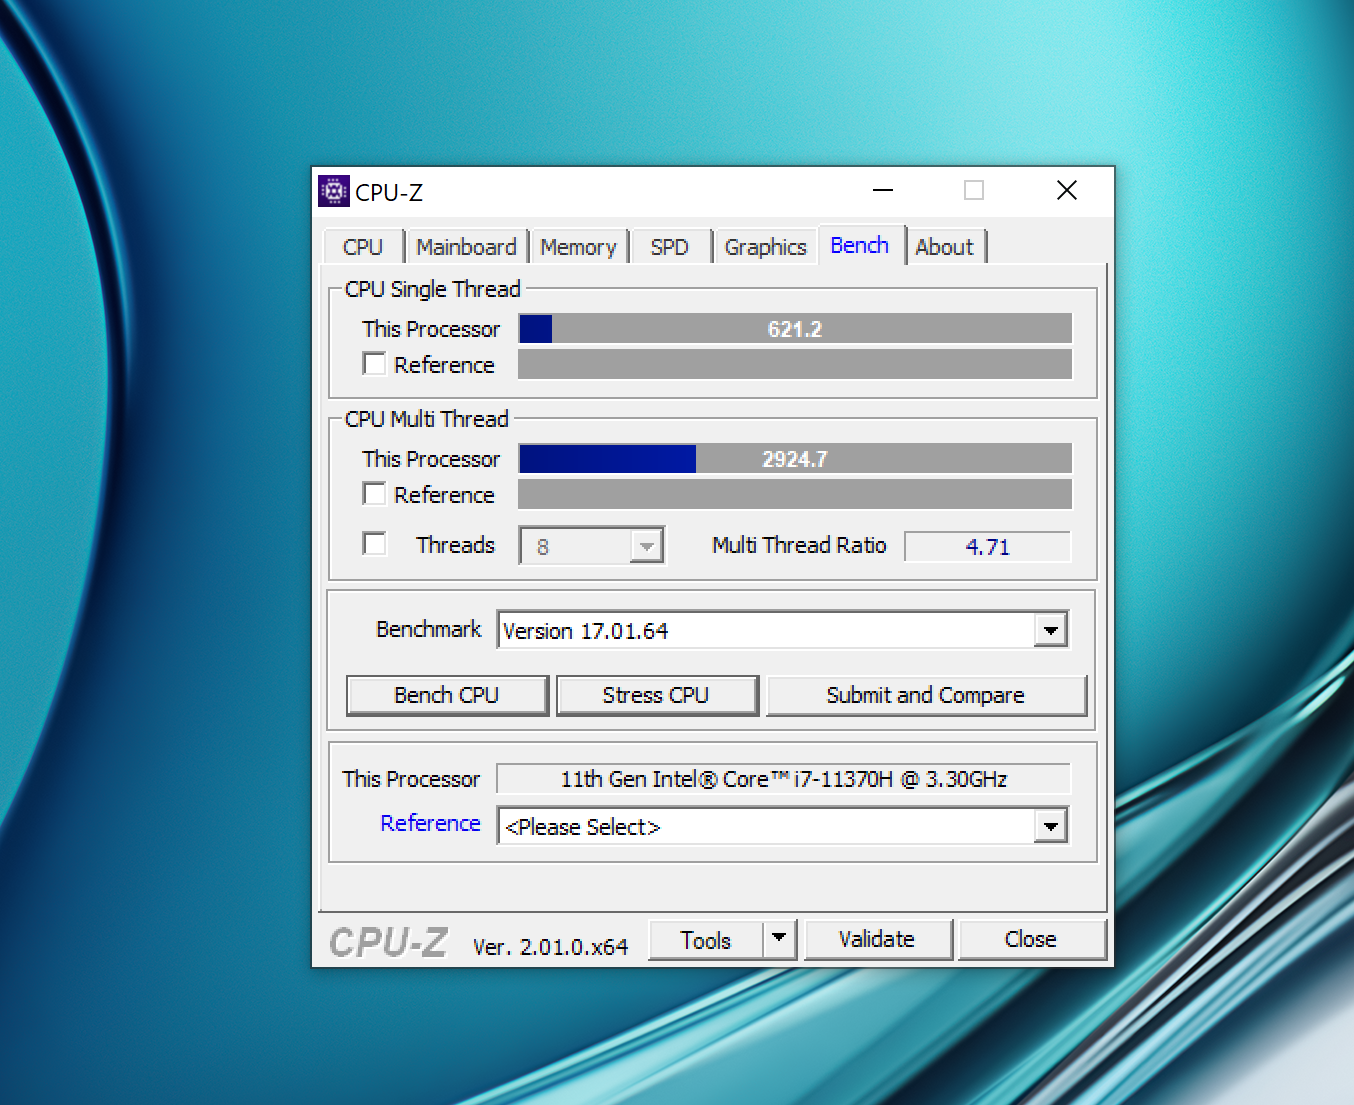Screen dimensions: 1354x1105
Task: Go to the Graphics tab
Action: 766,247
